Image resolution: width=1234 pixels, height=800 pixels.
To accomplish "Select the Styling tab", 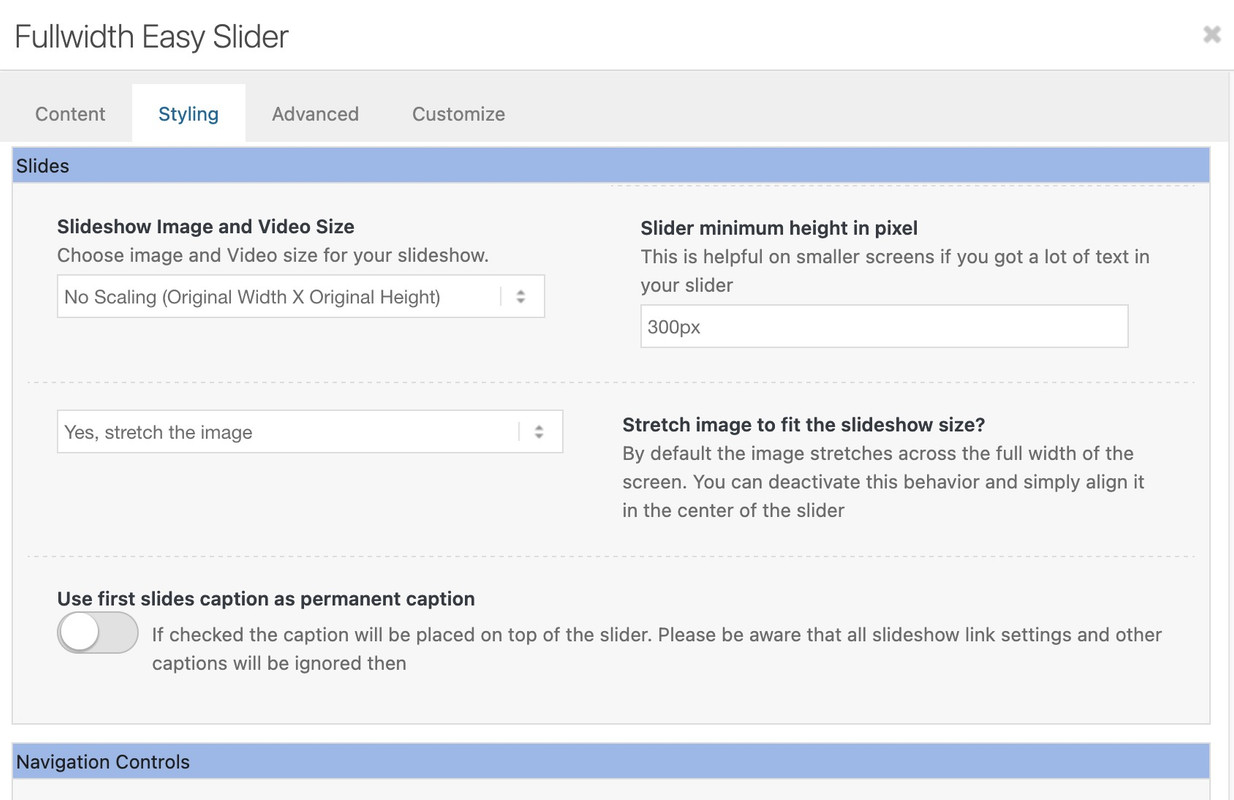I will point(188,114).
